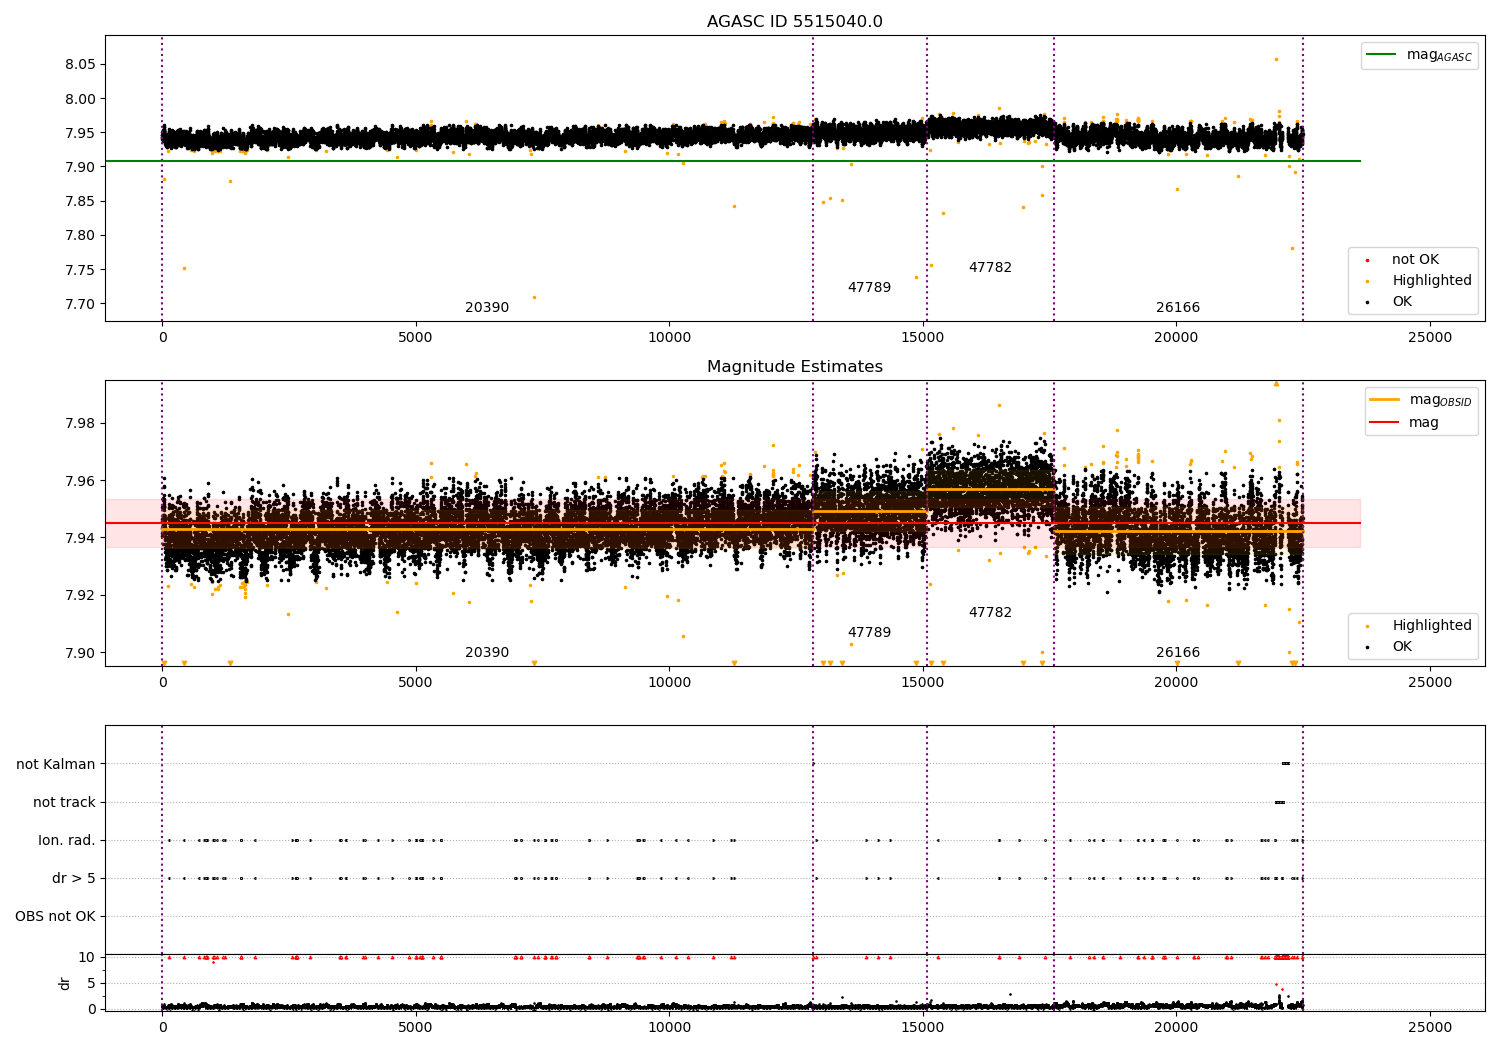Click obsid label 26166 in Magnitude Estimates plot
Viewport: 1500px width, 1050px height.
(1178, 653)
